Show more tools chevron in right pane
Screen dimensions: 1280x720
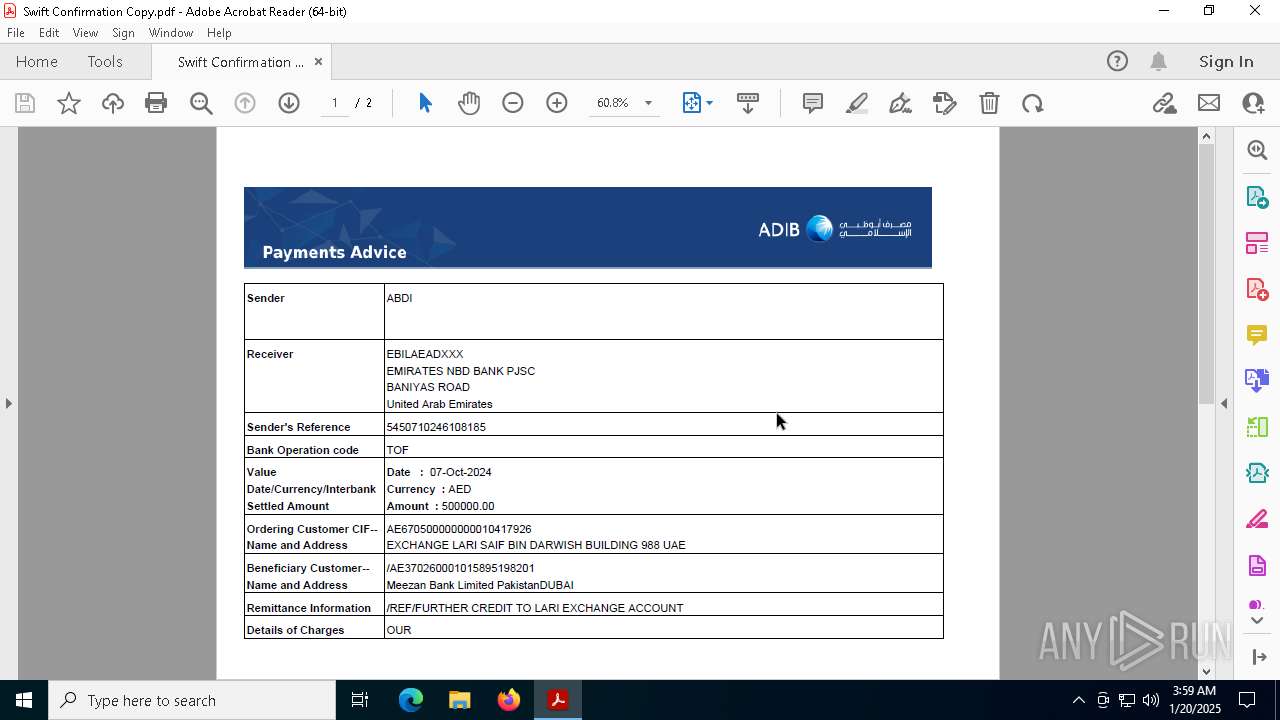coord(1257,620)
